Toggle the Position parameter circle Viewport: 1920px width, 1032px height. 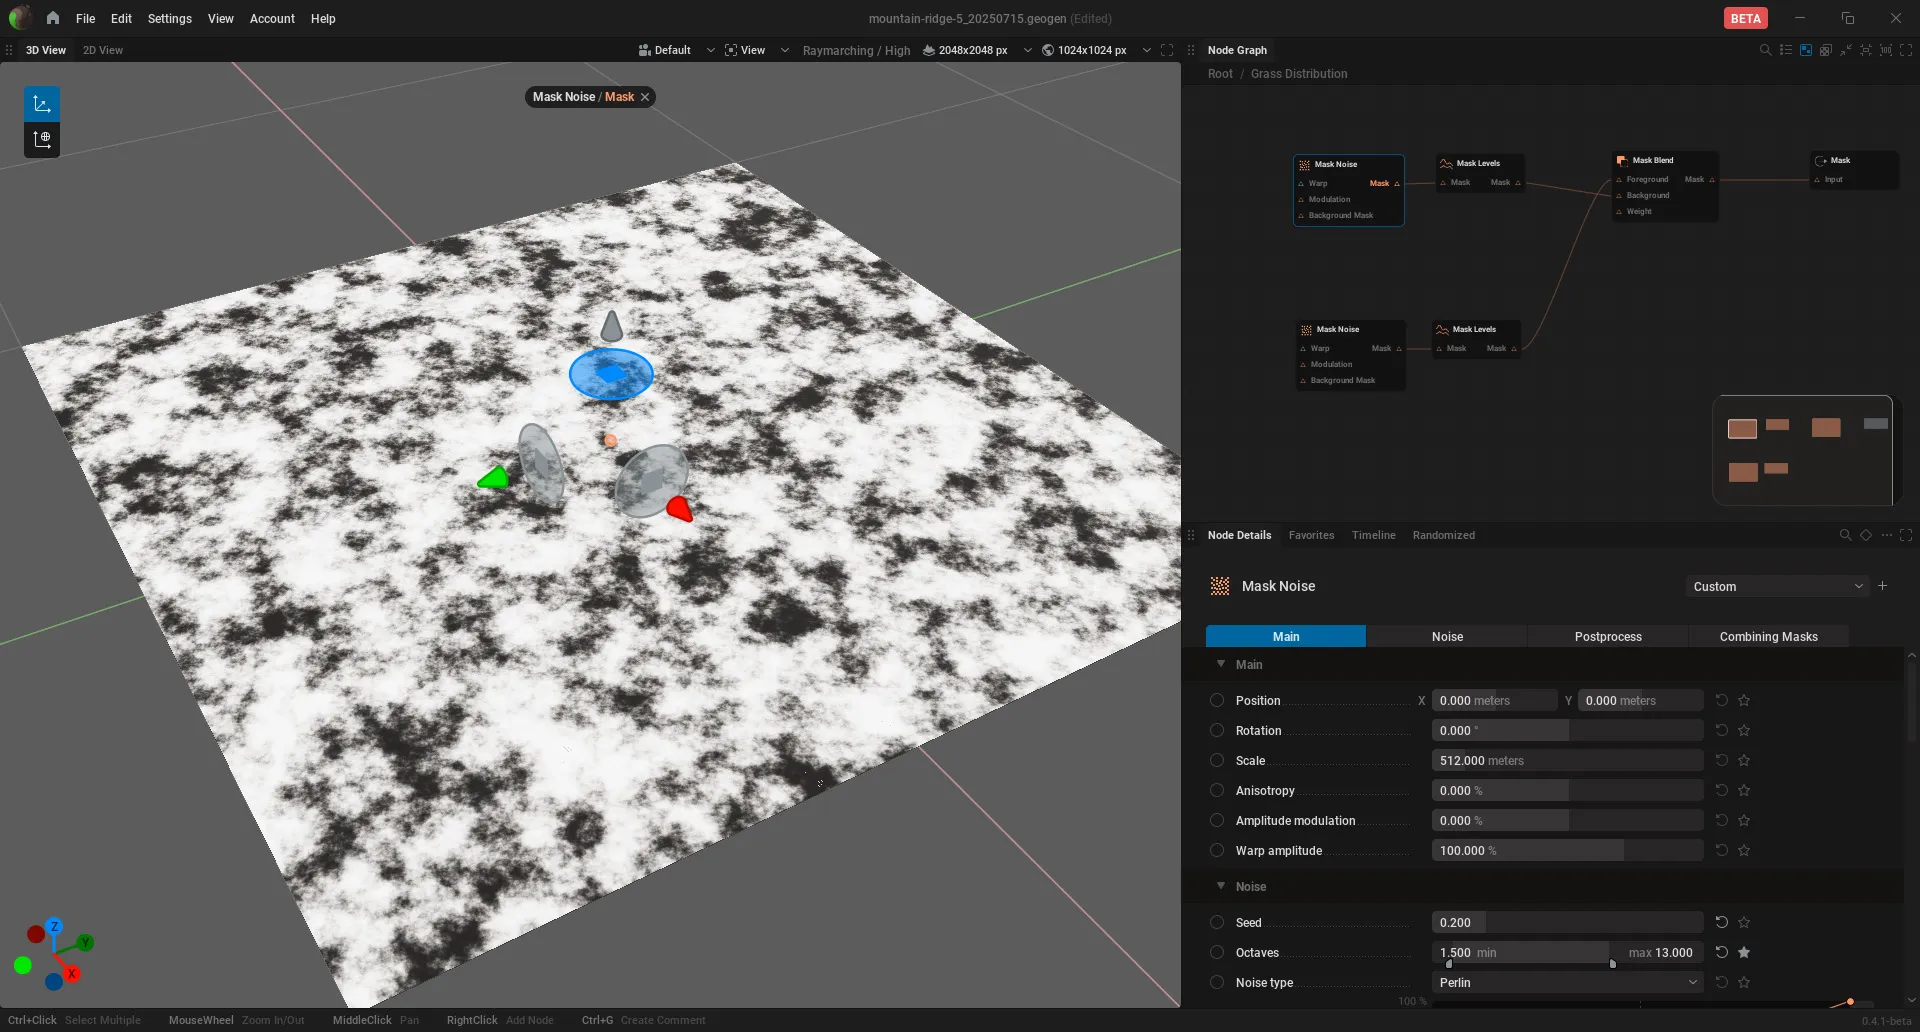click(1217, 700)
